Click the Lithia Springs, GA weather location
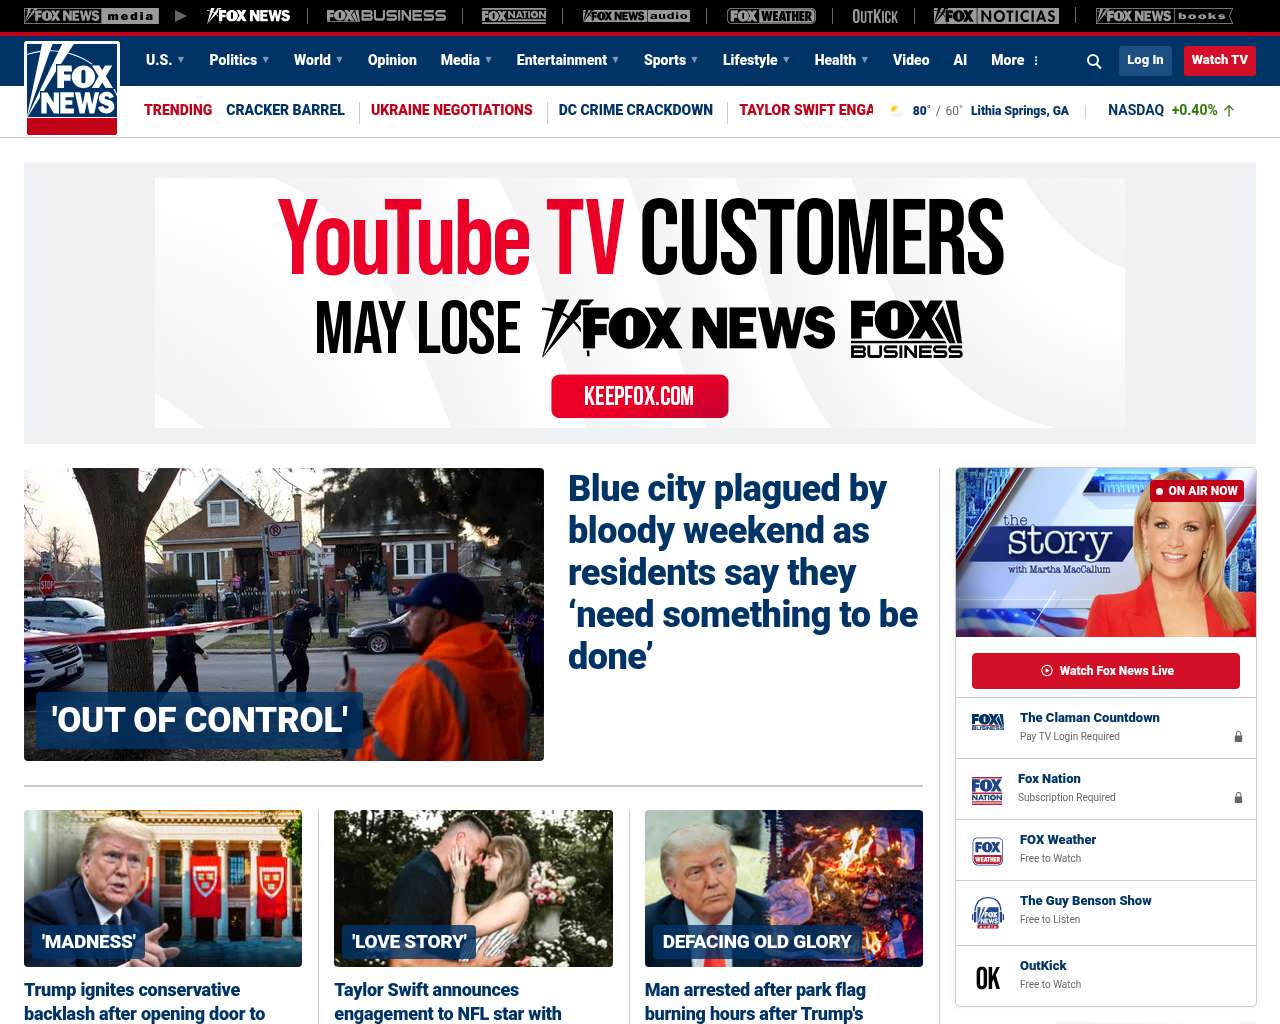The height and width of the screenshot is (1024, 1280). 1019,111
